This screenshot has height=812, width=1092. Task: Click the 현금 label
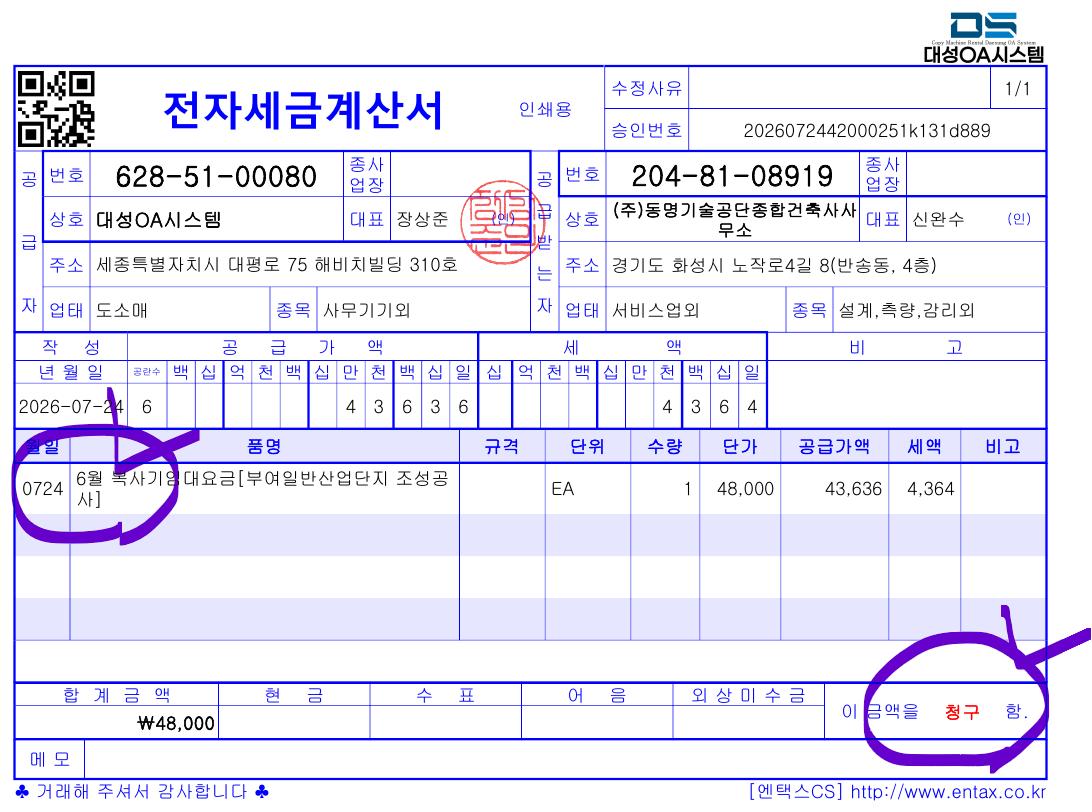[x=293, y=695]
